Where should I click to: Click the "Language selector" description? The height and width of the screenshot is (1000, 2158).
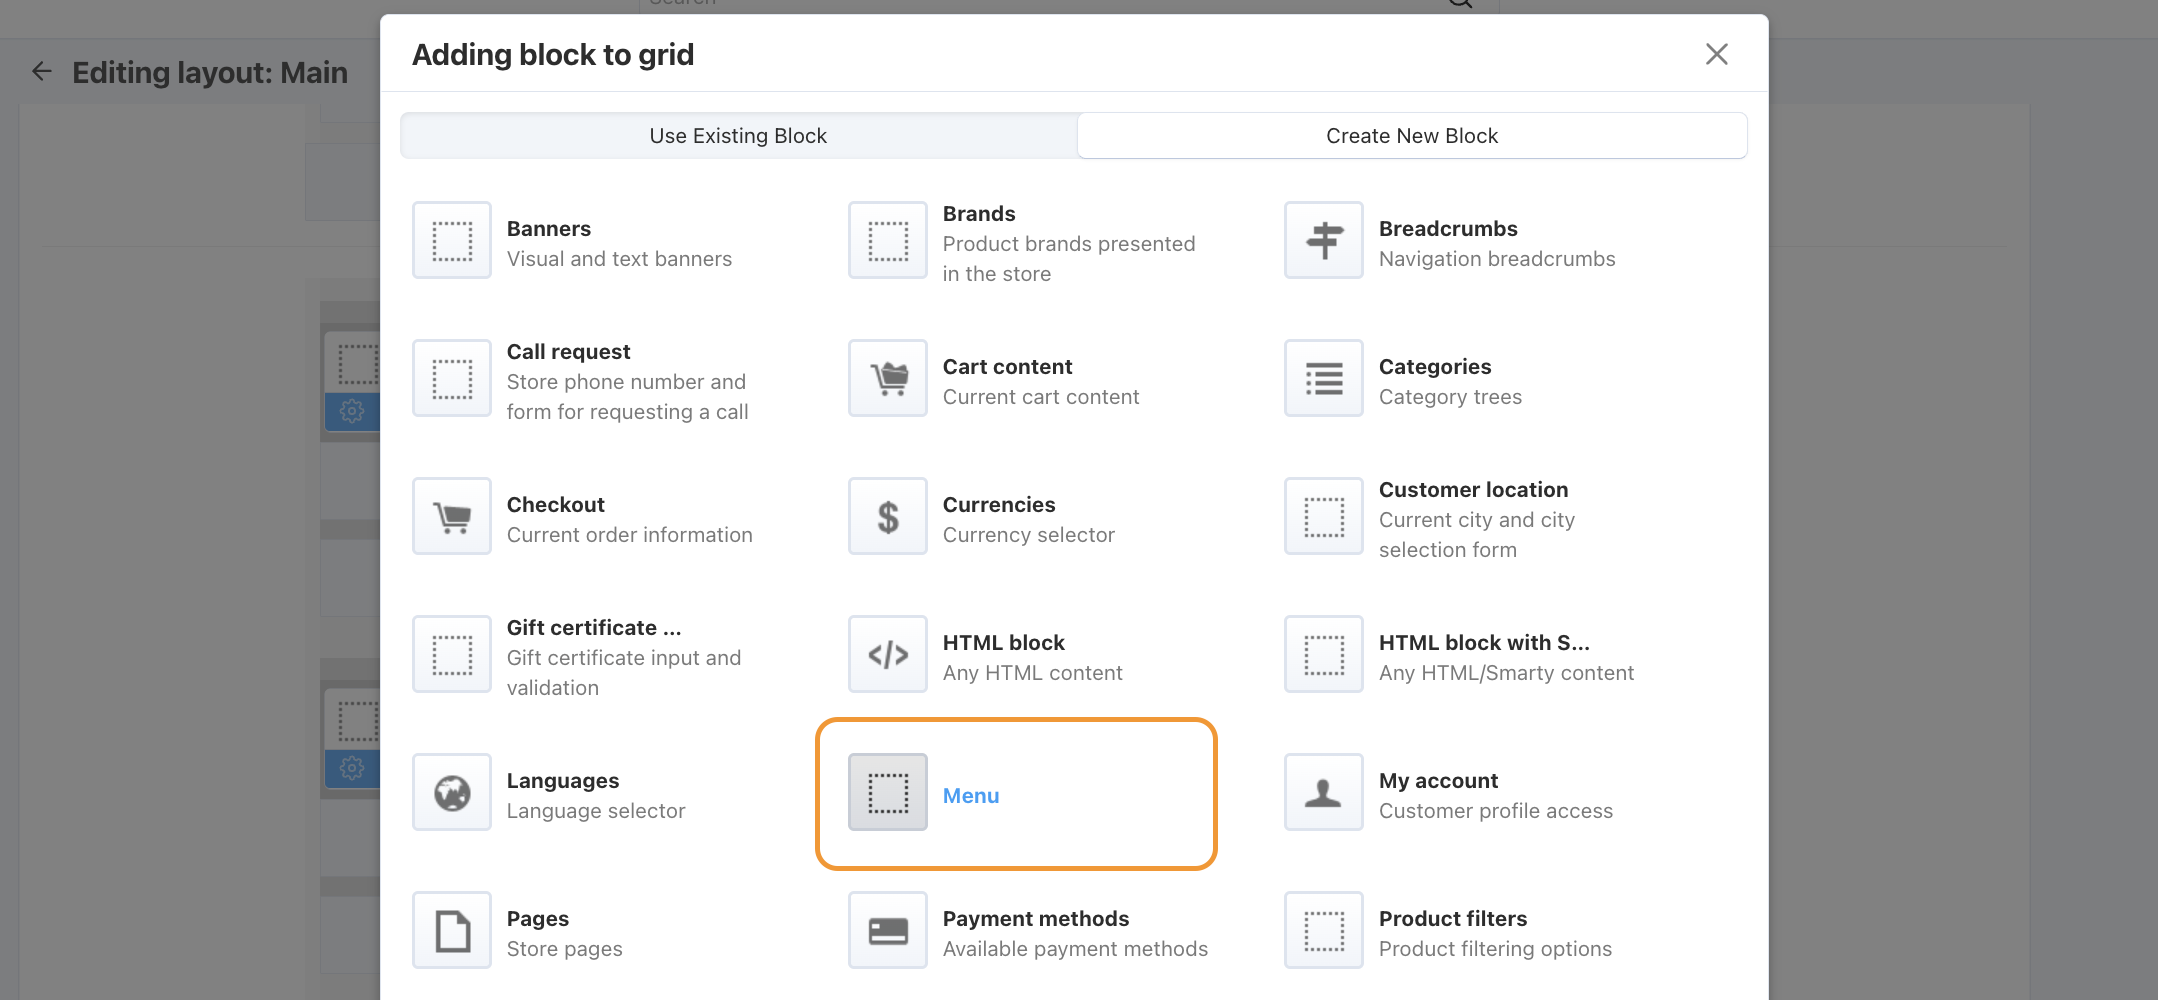point(596,811)
